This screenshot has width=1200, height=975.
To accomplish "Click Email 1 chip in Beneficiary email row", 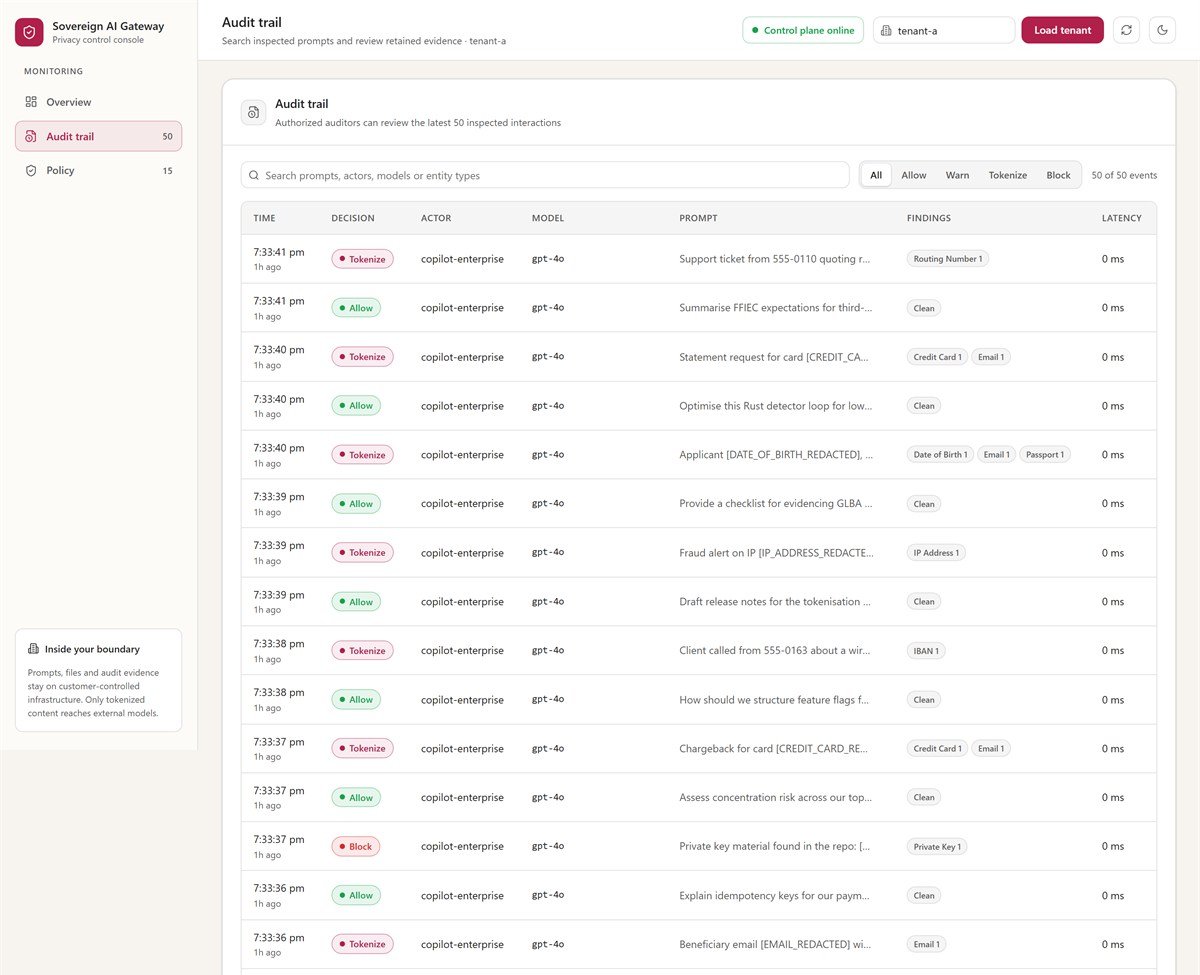I will click(x=926, y=944).
